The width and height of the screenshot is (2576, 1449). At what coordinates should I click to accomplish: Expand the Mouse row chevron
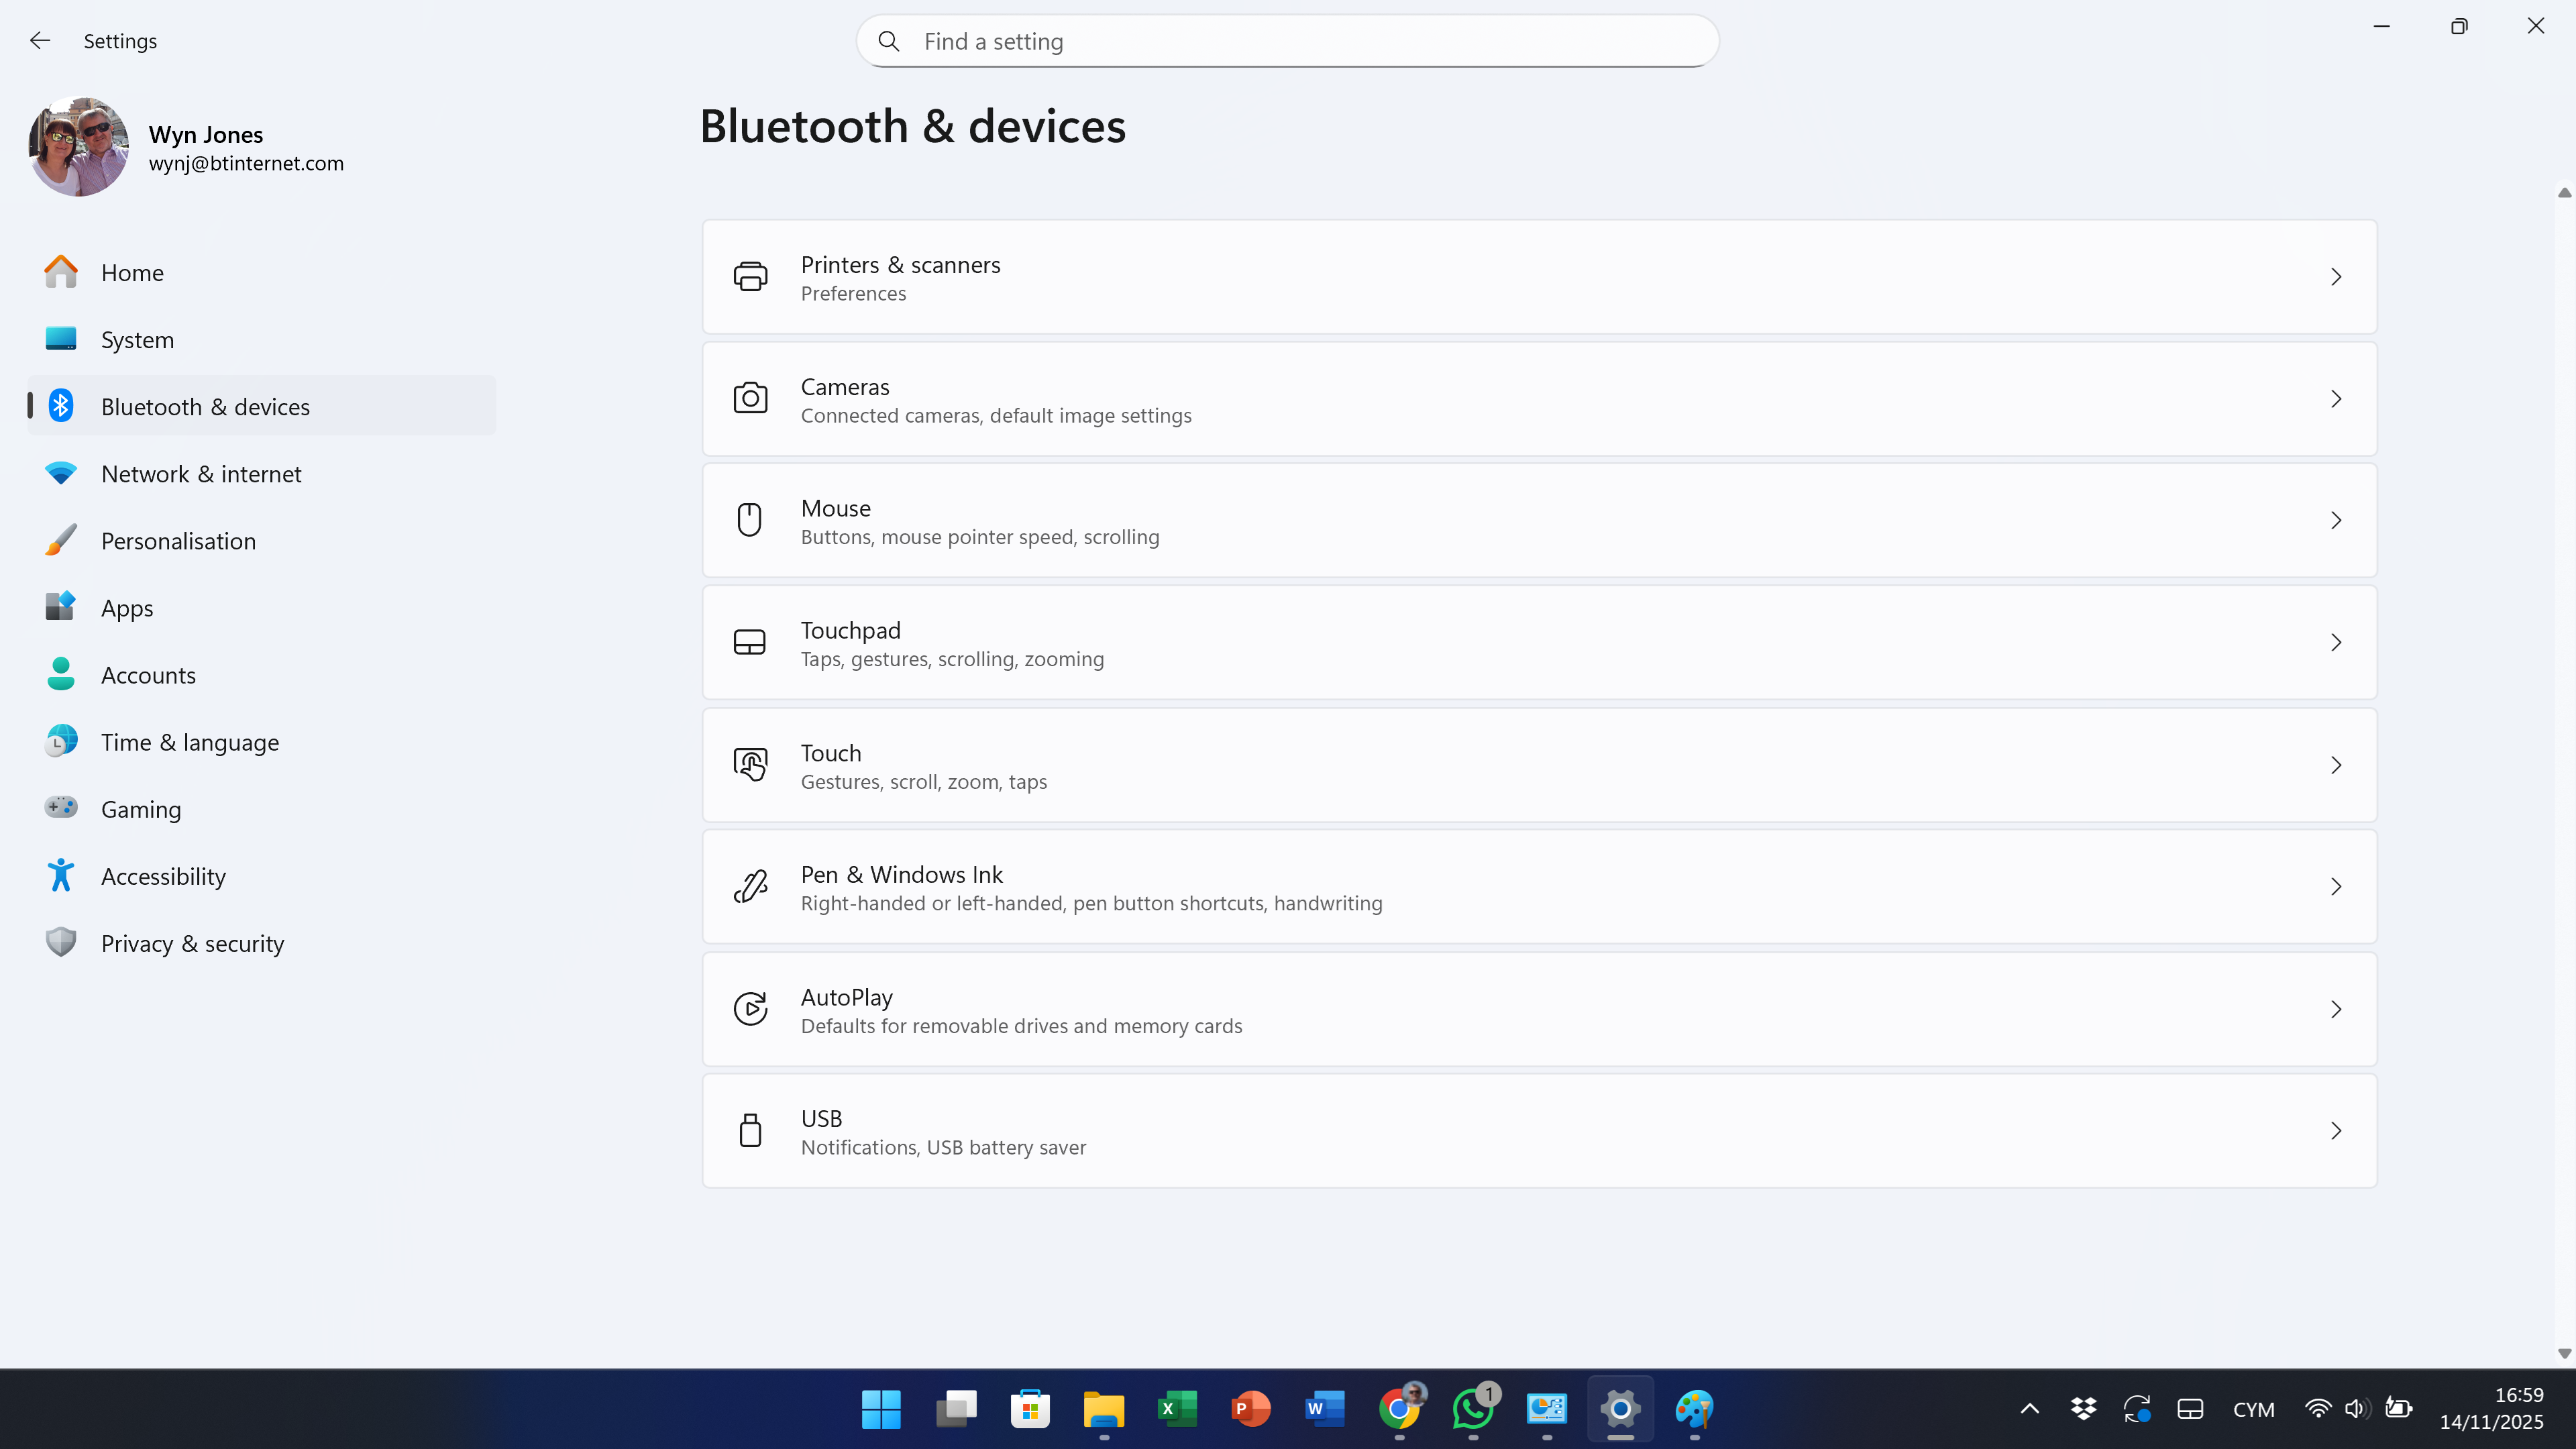pyautogui.click(x=2336, y=520)
